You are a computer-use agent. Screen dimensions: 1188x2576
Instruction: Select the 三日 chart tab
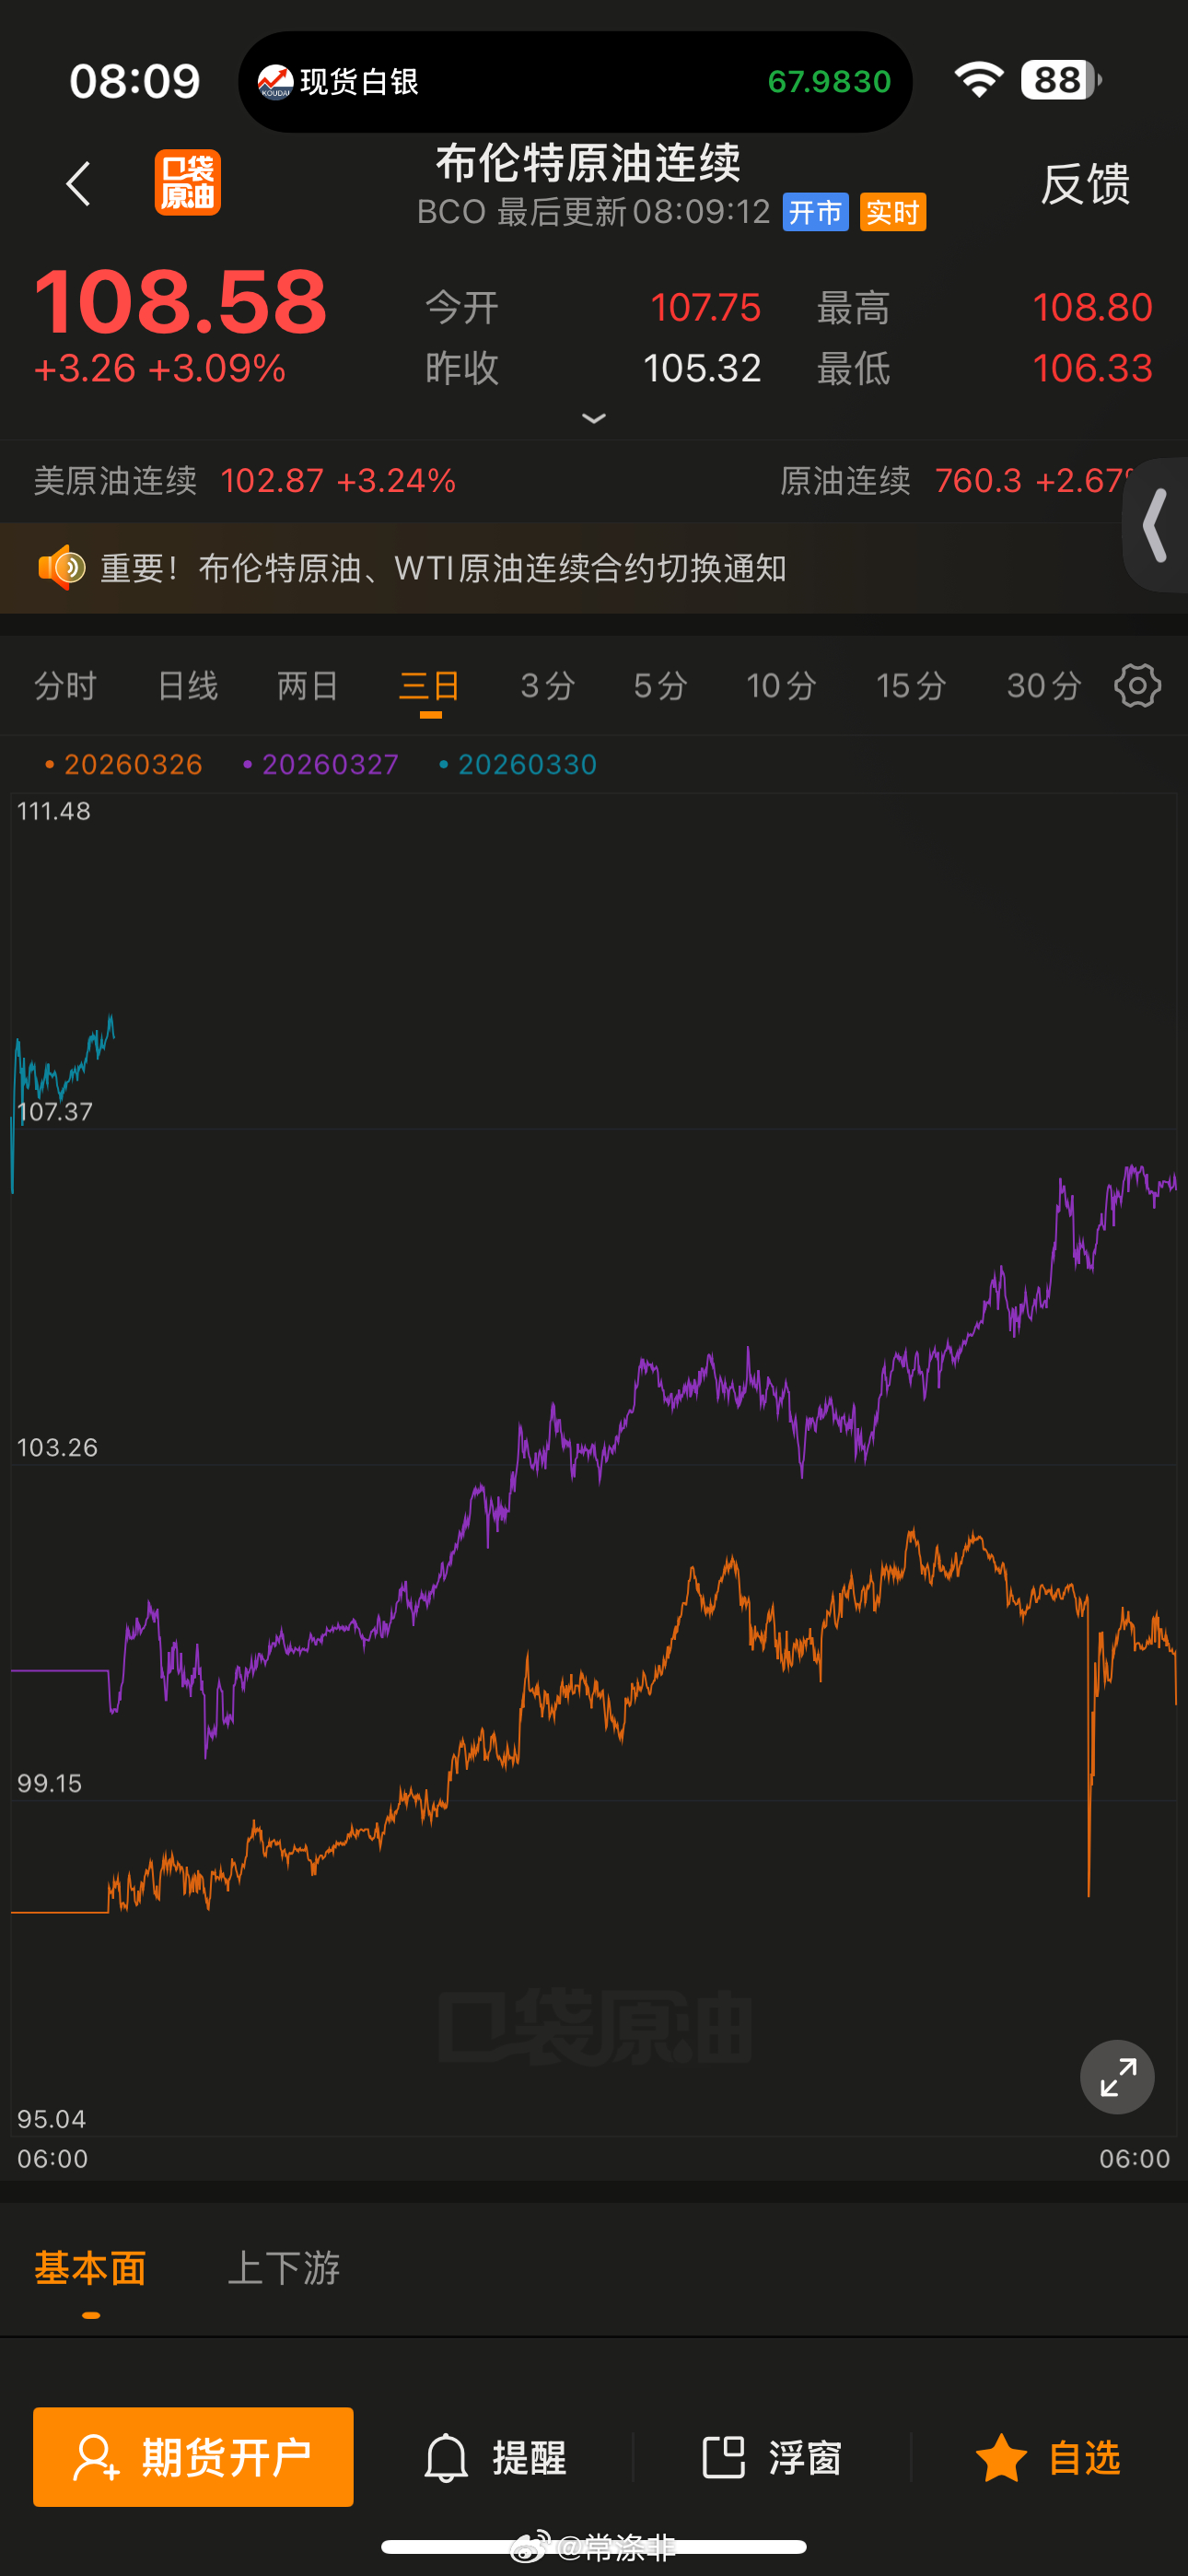(430, 686)
